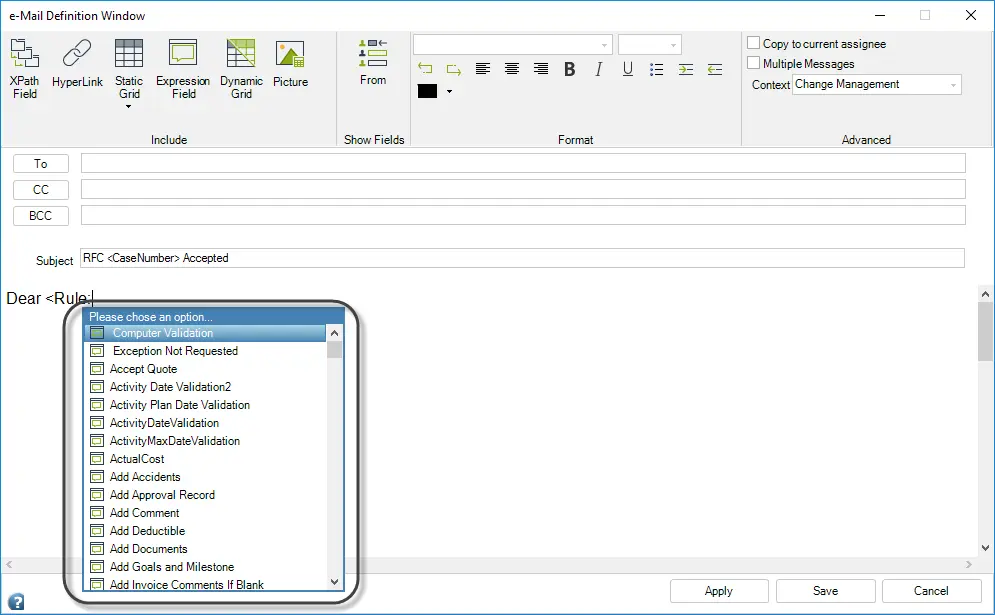Enable Multiple Messages checkbox
995x615 pixels.
[x=753, y=63]
